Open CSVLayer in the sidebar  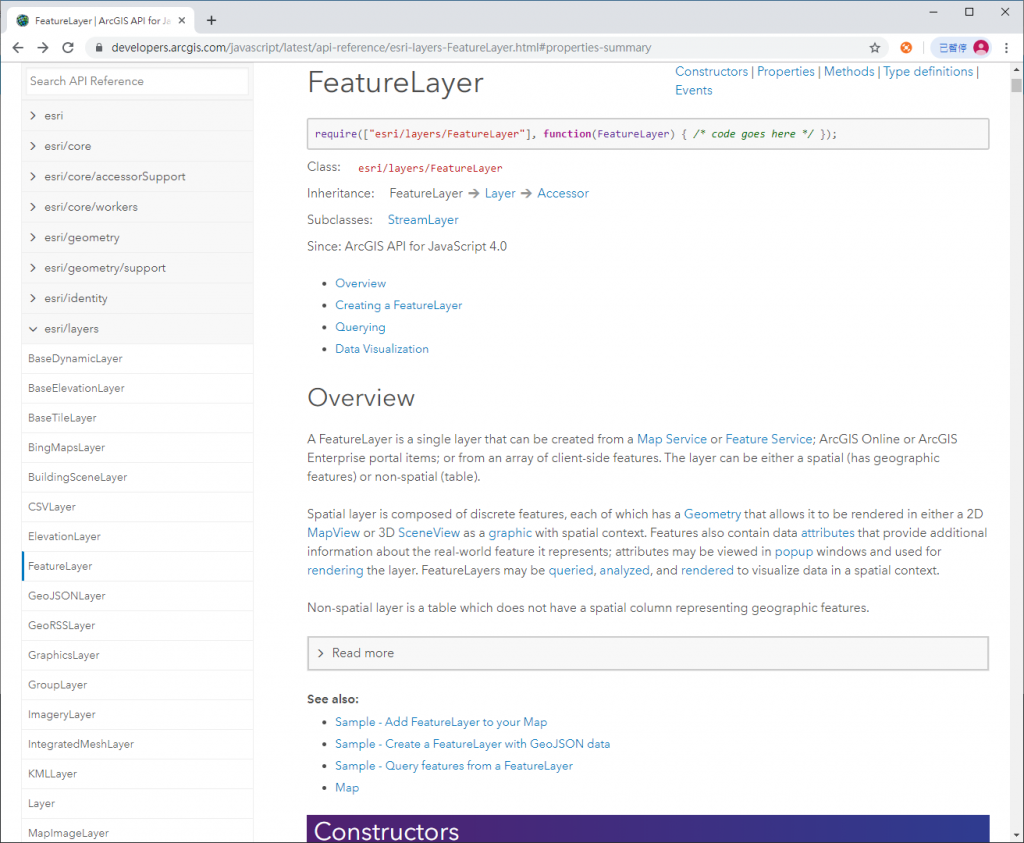pos(137,507)
